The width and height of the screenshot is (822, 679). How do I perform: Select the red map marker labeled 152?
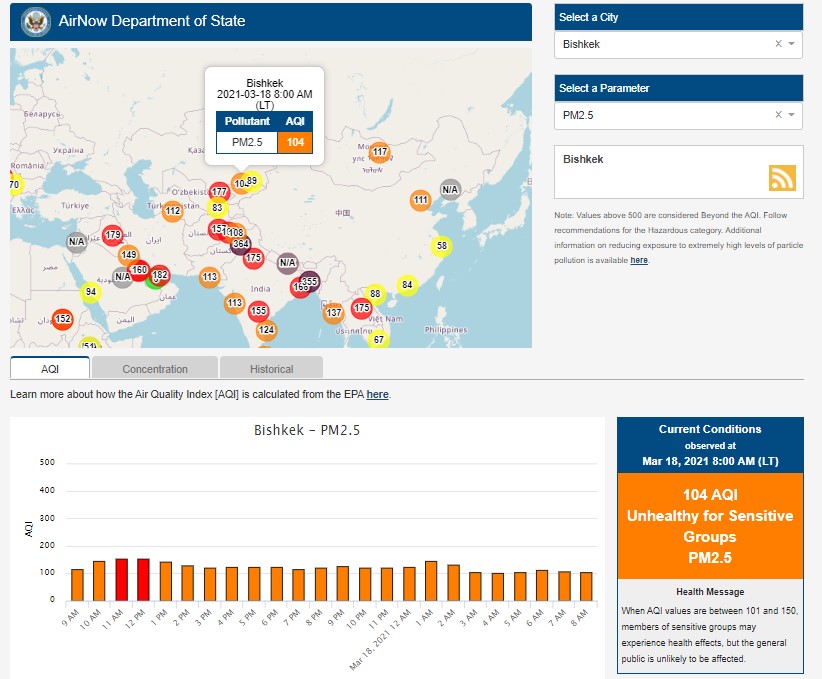point(63,320)
